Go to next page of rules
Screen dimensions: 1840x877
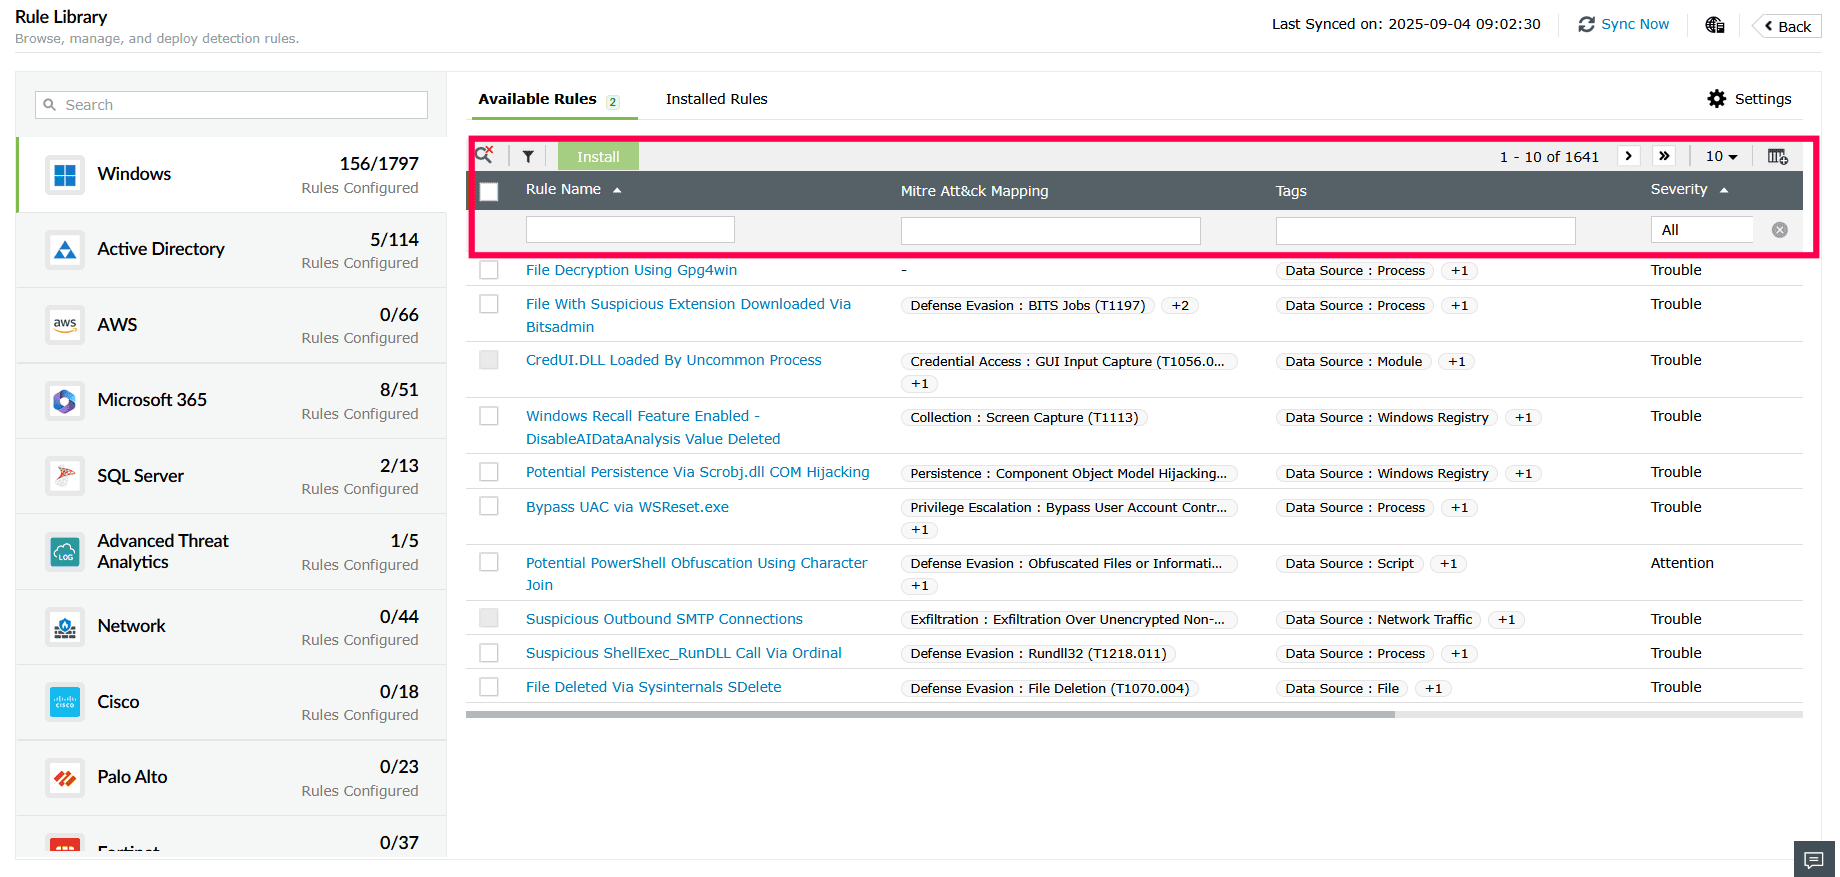coord(1629,156)
